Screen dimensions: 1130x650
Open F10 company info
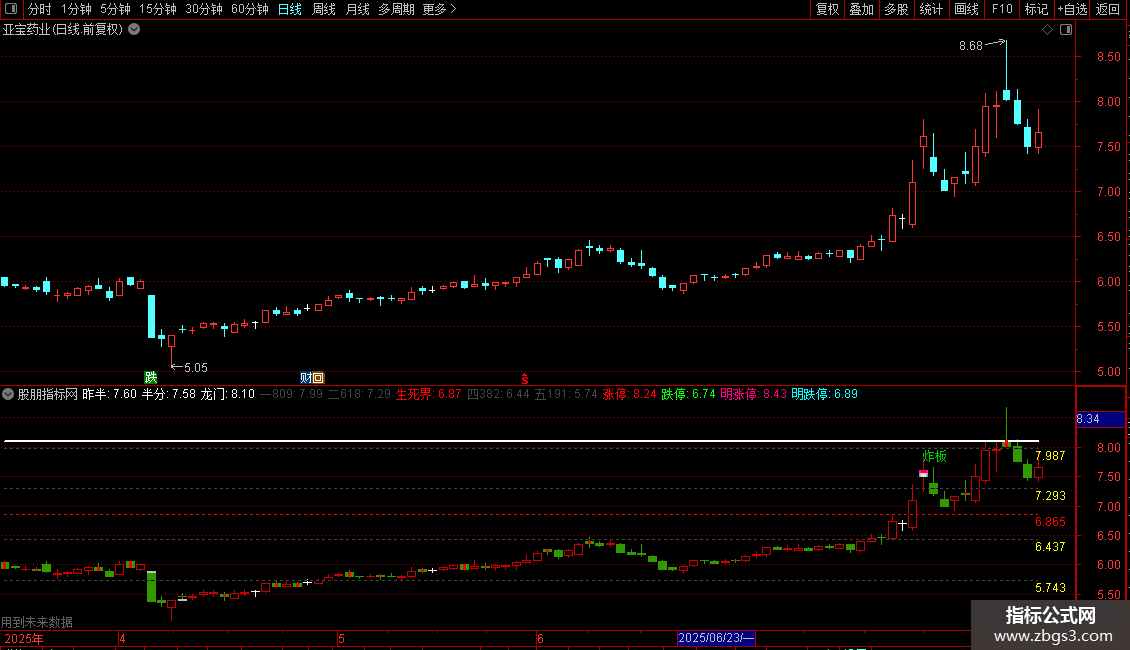pyautogui.click(x=1002, y=9)
